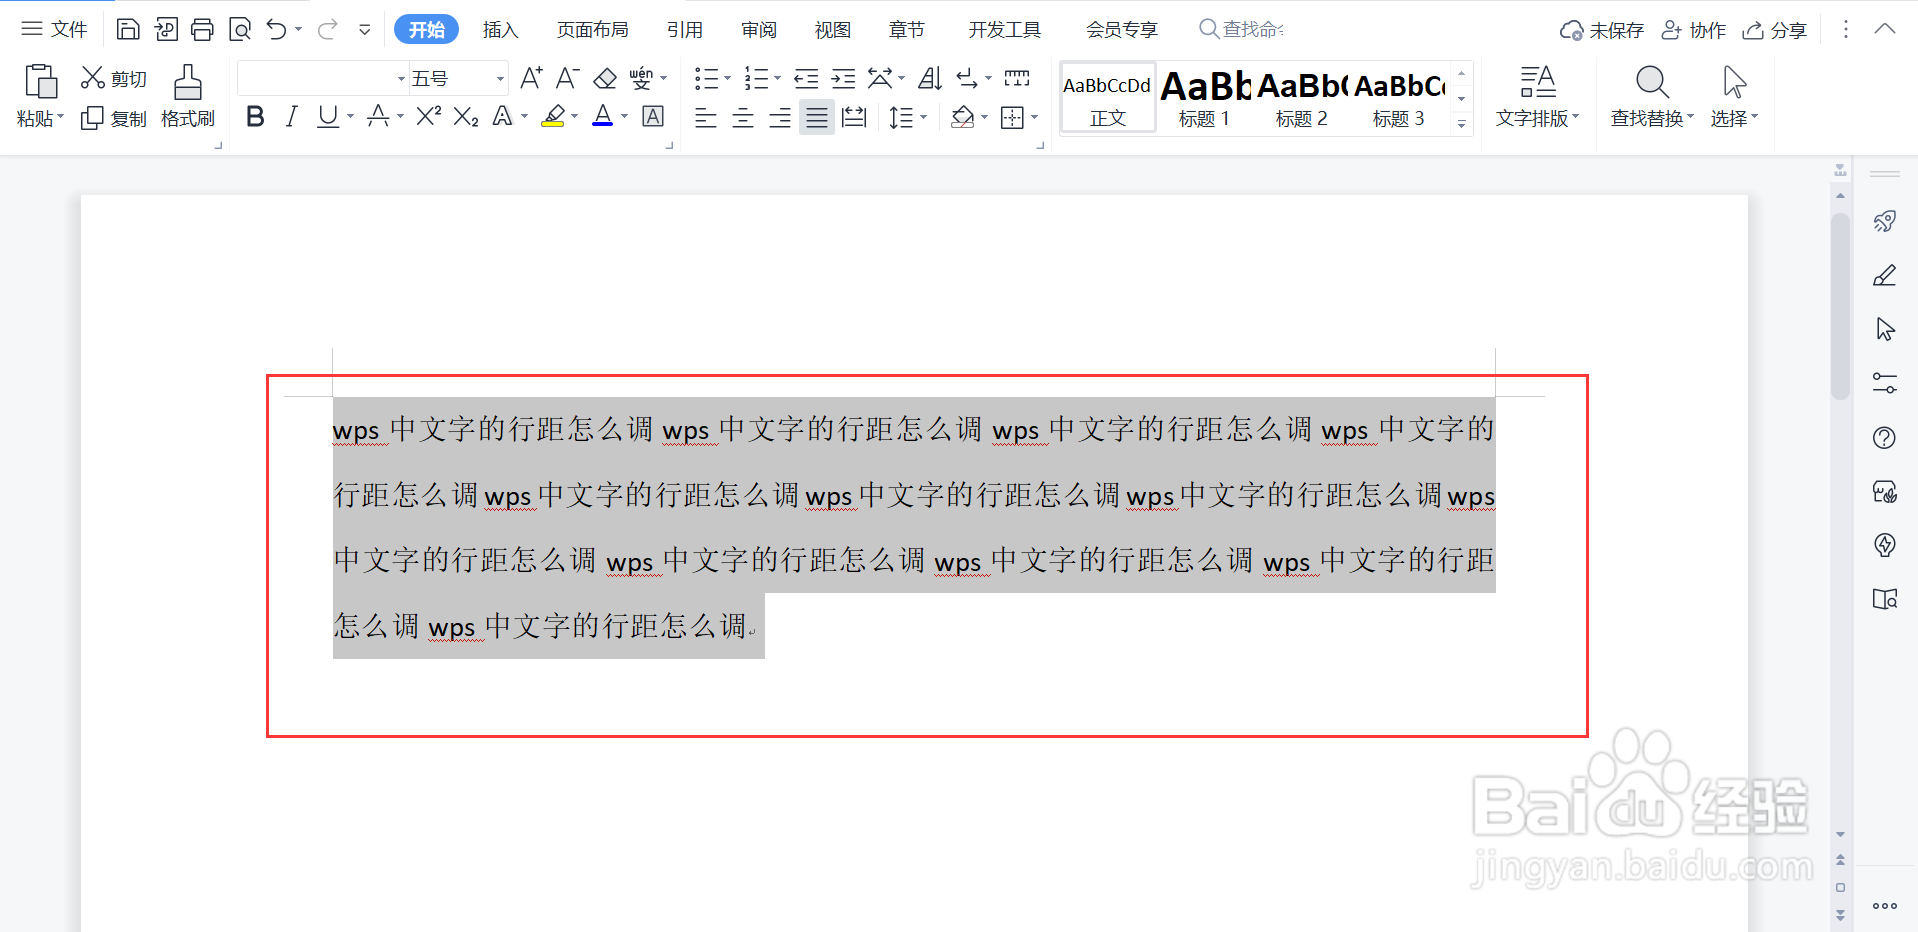The height and width of the screenshot is (932, 1918).
Task: Set center text alignment
Action: (743, 118)
